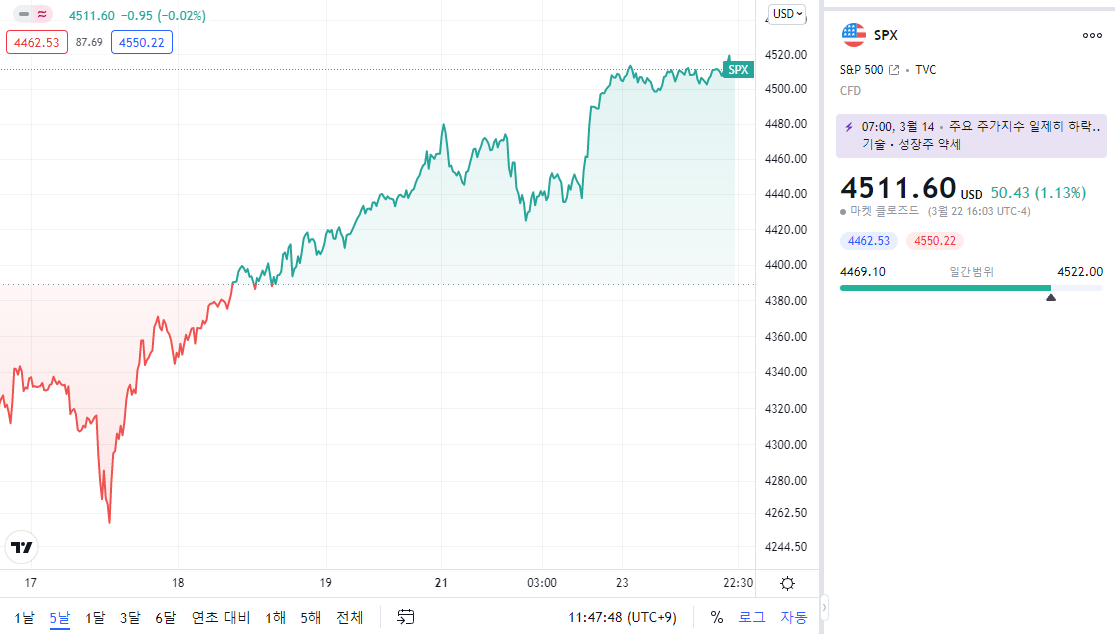This screenshot has width=1115, height=634.
Task: Click the 50.43 (1.13%) change value
Action: 1038,193
